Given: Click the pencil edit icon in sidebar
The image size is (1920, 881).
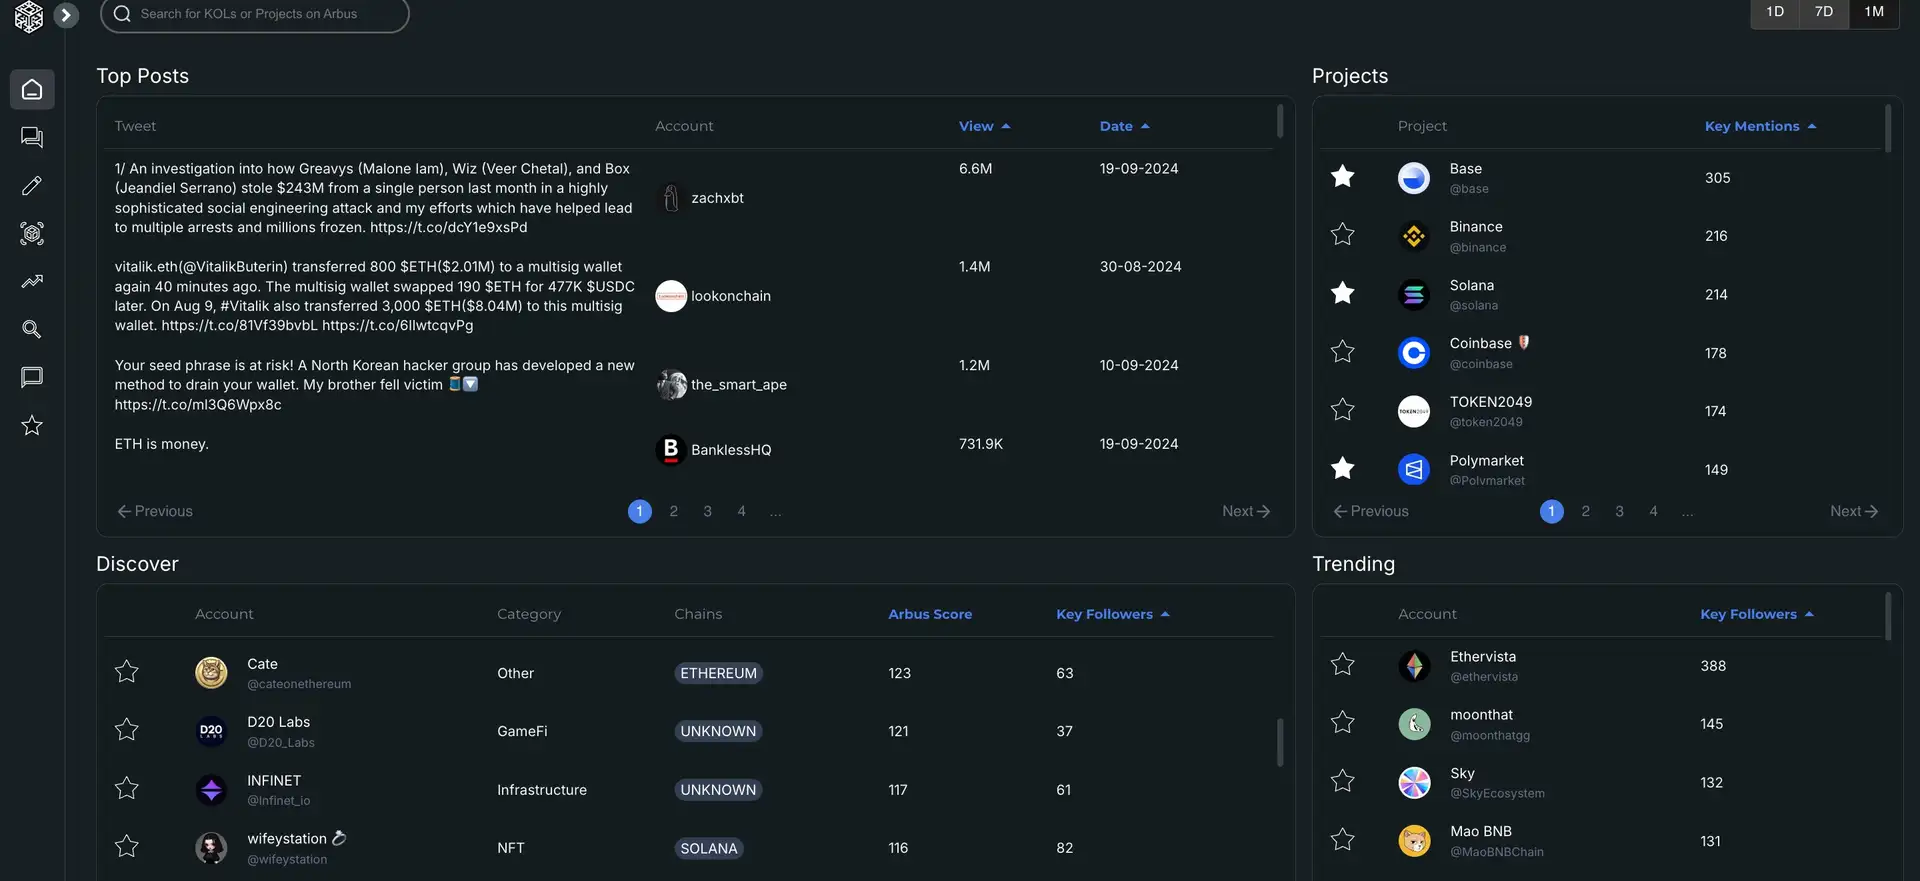Looking at the screenshot, I should pyautogui.click(x=32, y=186).
